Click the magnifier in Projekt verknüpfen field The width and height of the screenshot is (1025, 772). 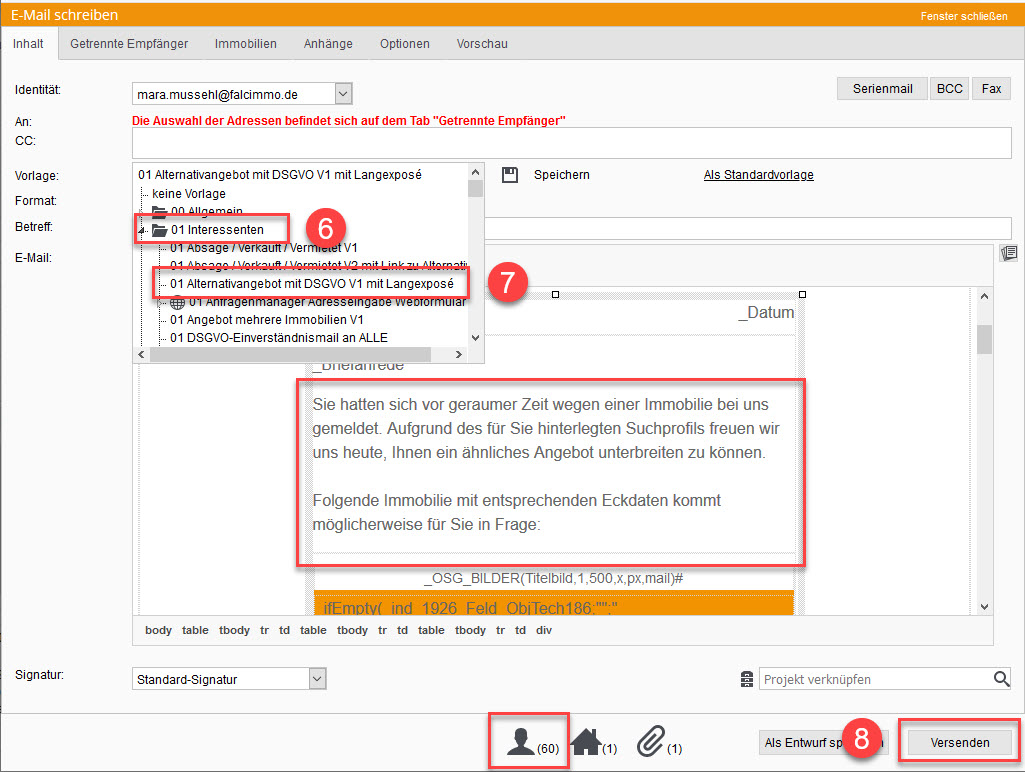point(1001,679)
